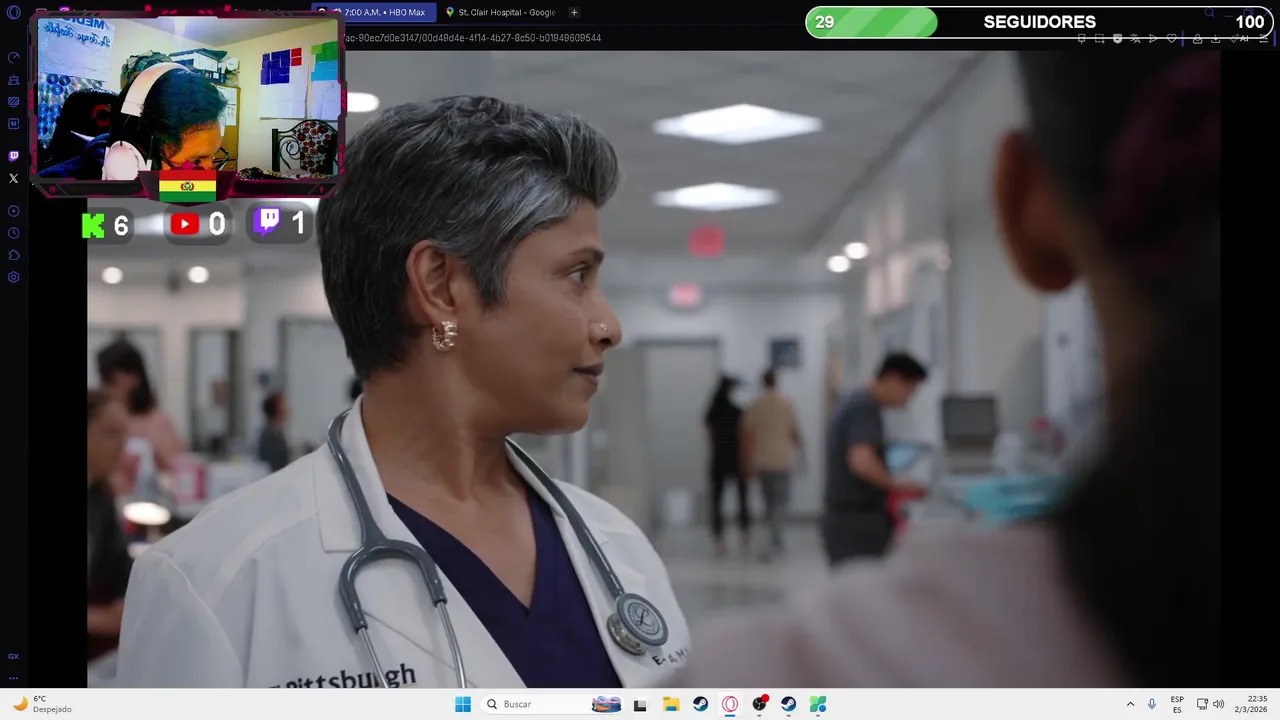Viewport: 1280px width, 720px height.
Task: Open the X (Twitter) sidebar panel
Action: click(13, 178)
